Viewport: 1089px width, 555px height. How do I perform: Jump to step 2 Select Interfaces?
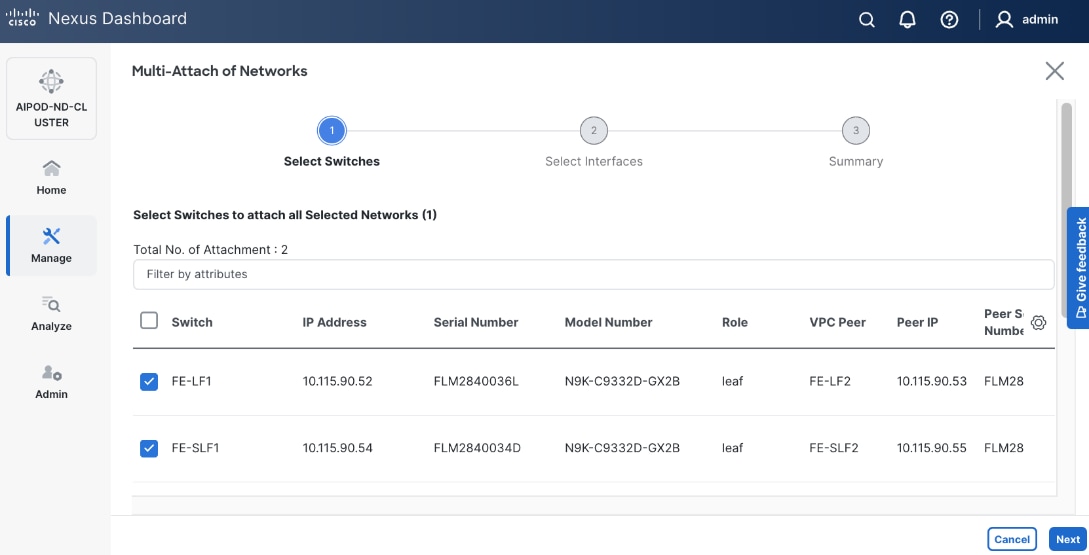point(593,131)
